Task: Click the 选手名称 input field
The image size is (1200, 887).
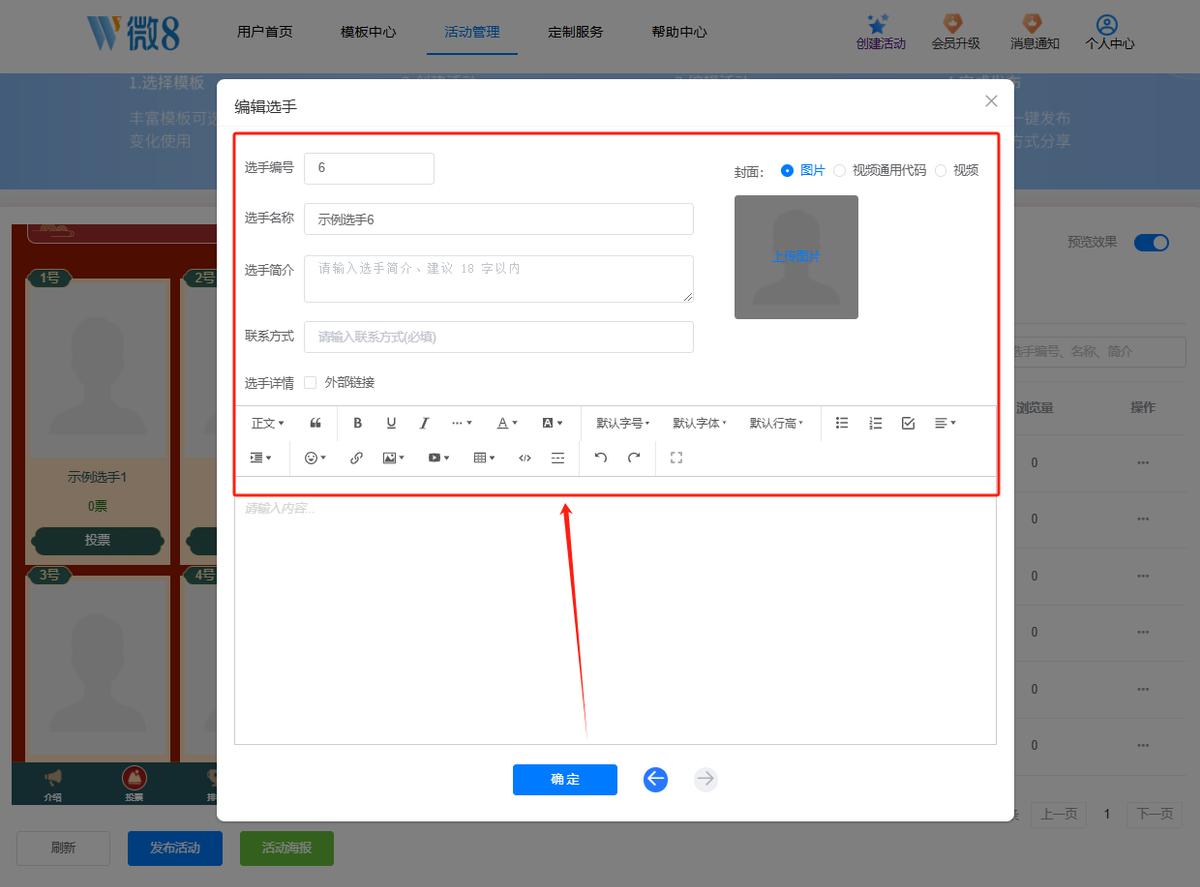Action: (498, 219)
